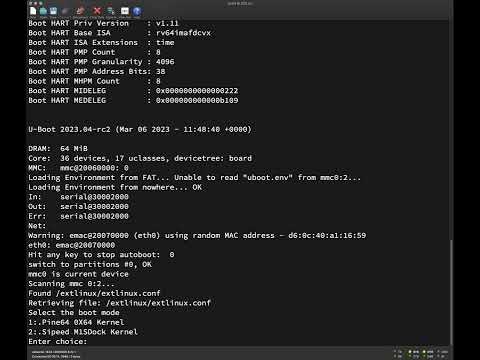Click the 'Boot HART PMP Count' line
Image resolution: width=480 pixels, height=360 pixels.
pyautogui.click(x=94, y=51)
